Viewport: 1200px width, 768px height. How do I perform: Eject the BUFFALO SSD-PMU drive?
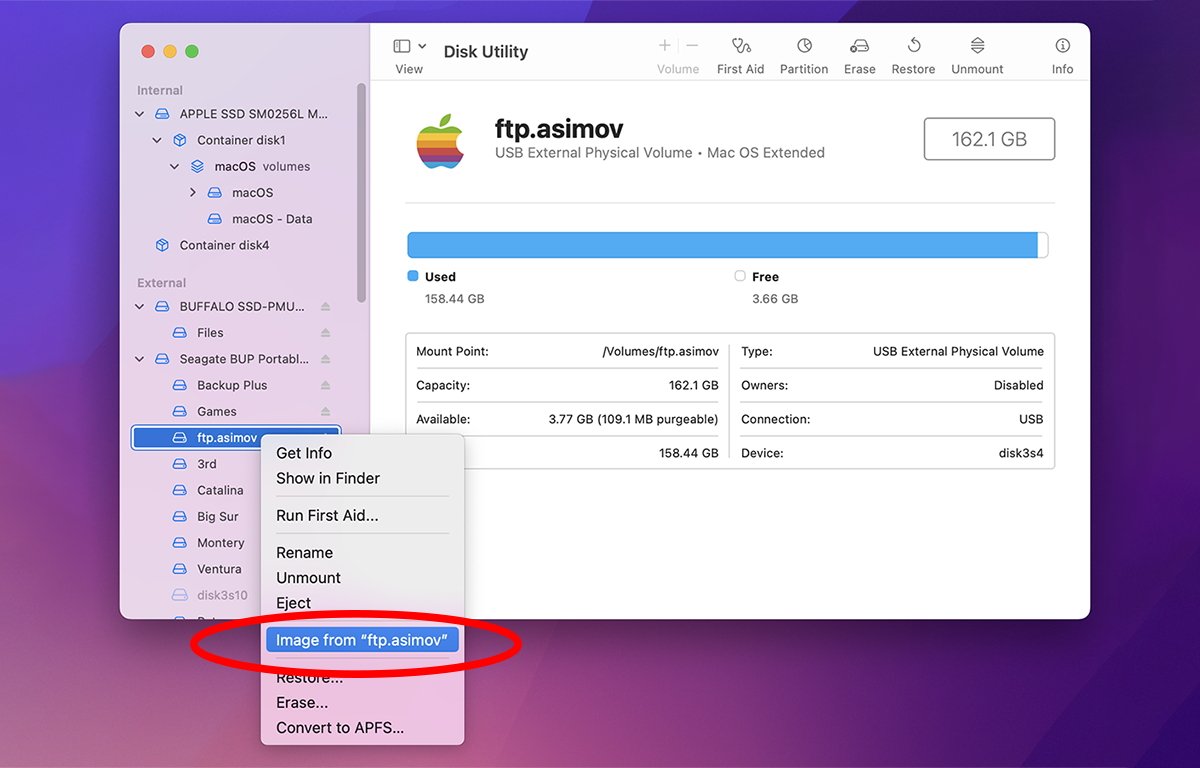click(x=325, y=307)
